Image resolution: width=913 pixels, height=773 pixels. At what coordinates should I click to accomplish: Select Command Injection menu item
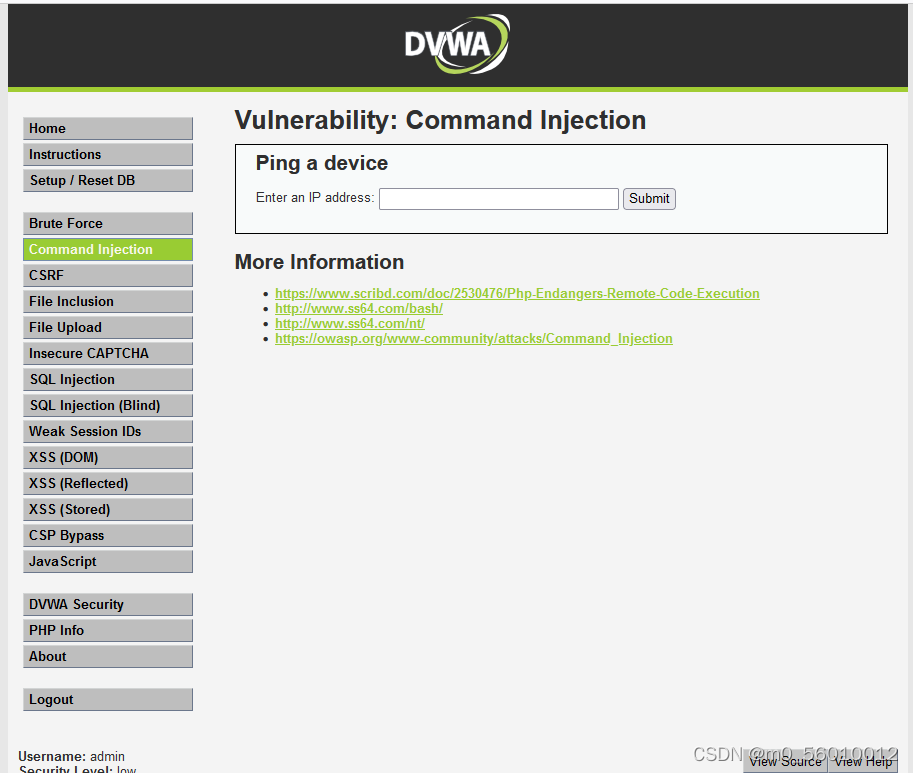(x=108, y=249)
